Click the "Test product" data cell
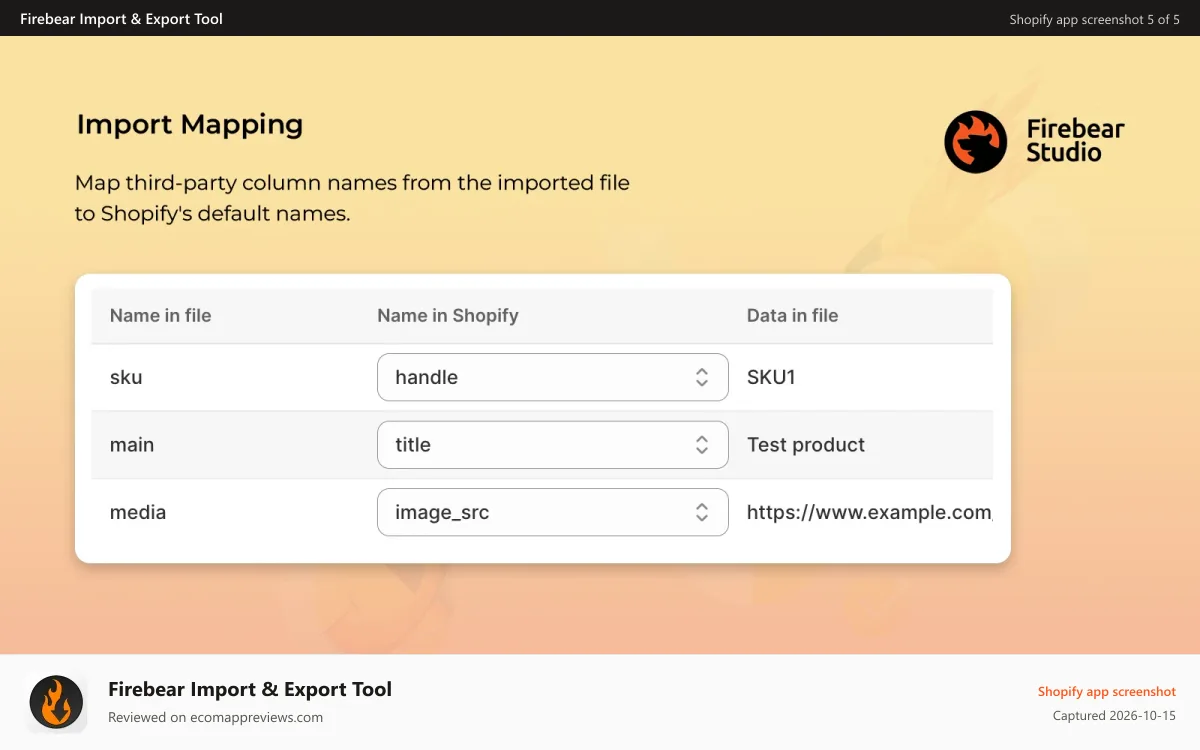1200x750 pixels. [x=806, y=445]
